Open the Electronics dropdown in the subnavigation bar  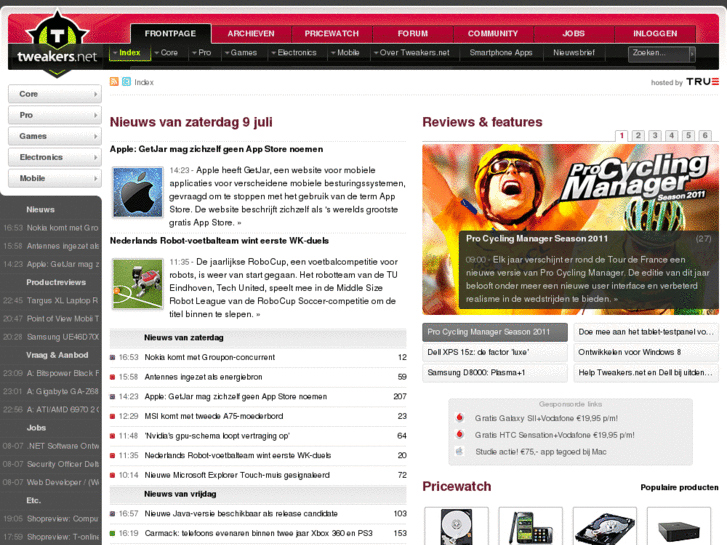tap(294, 52)
